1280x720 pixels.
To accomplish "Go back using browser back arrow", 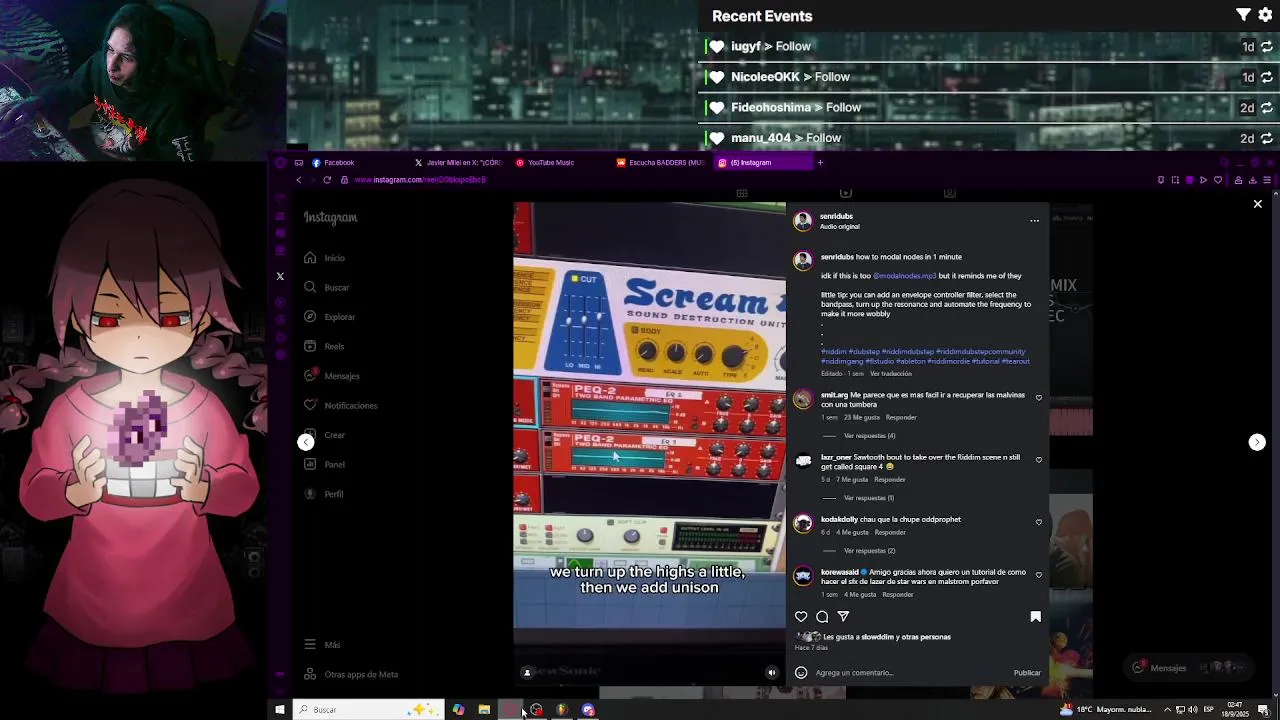I will coord(298,180).
